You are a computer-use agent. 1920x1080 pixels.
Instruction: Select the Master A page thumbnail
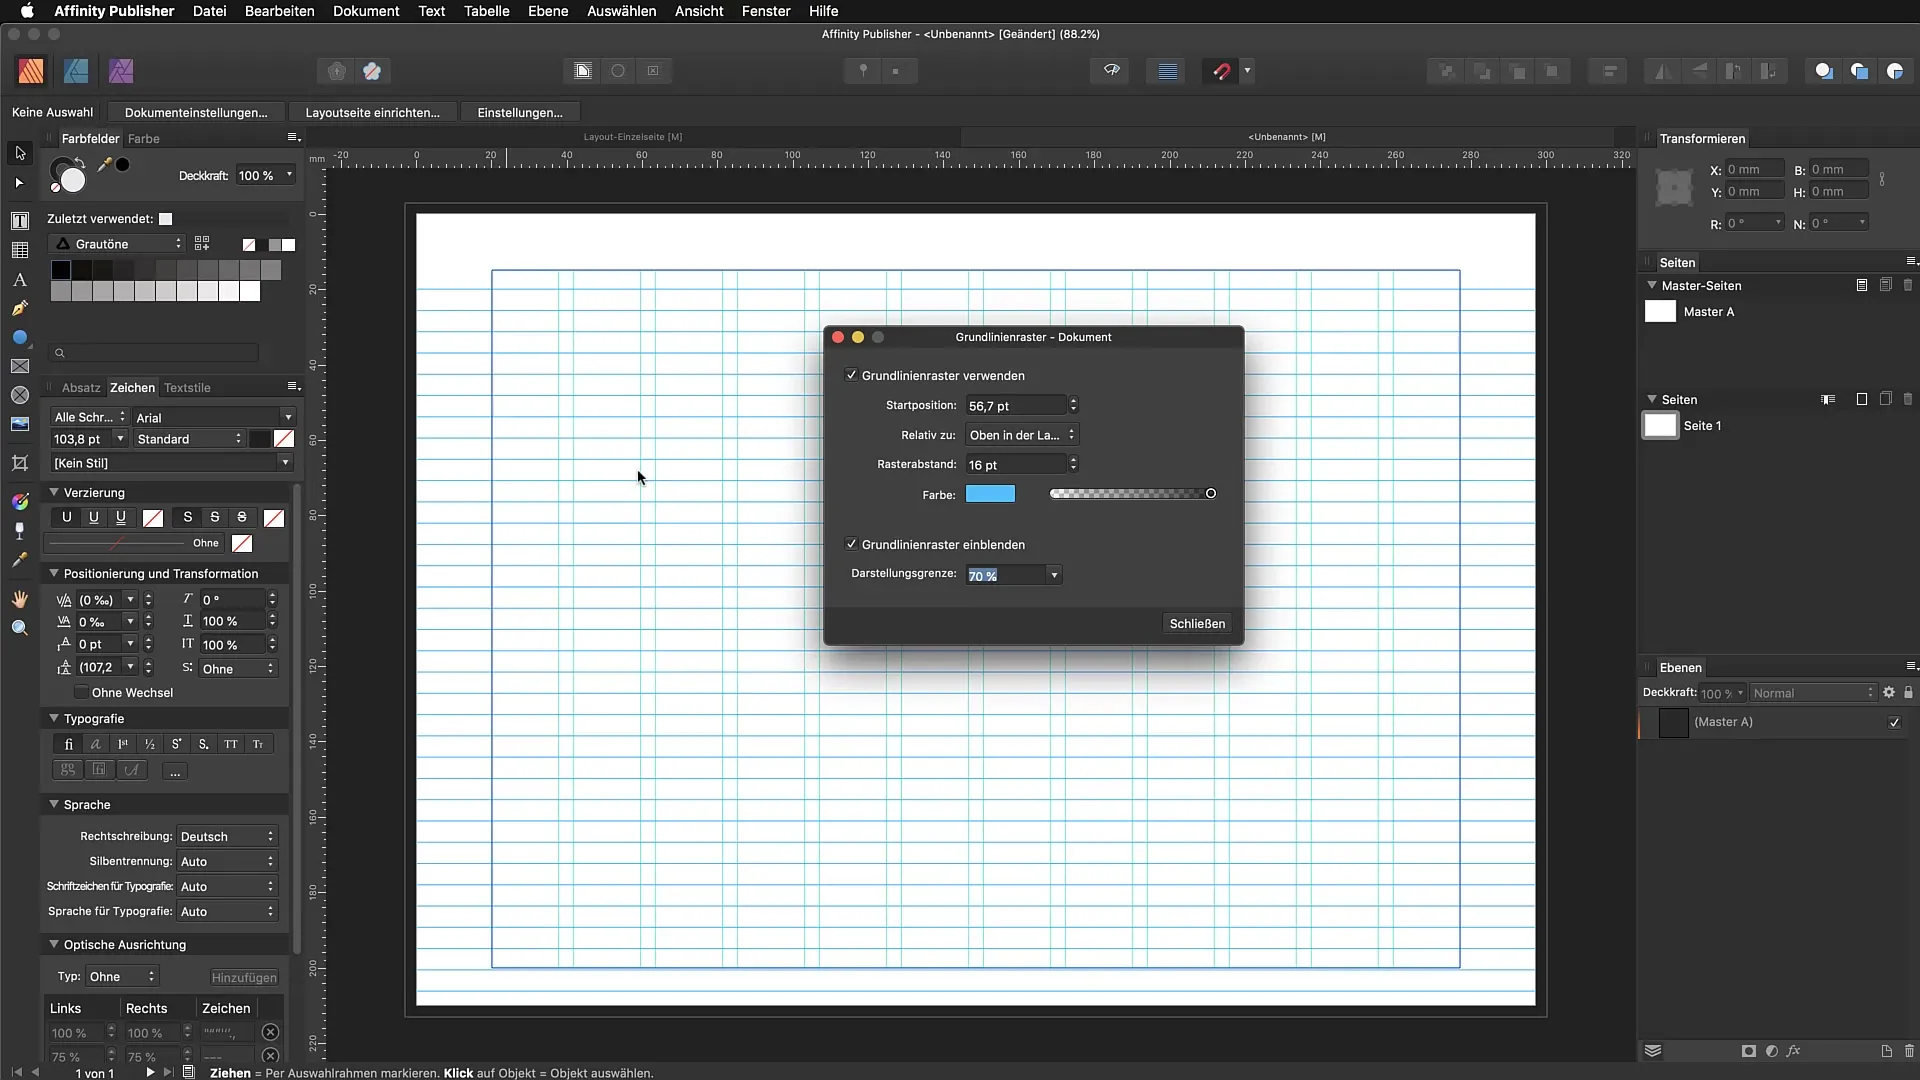(x=1660, y=311)
